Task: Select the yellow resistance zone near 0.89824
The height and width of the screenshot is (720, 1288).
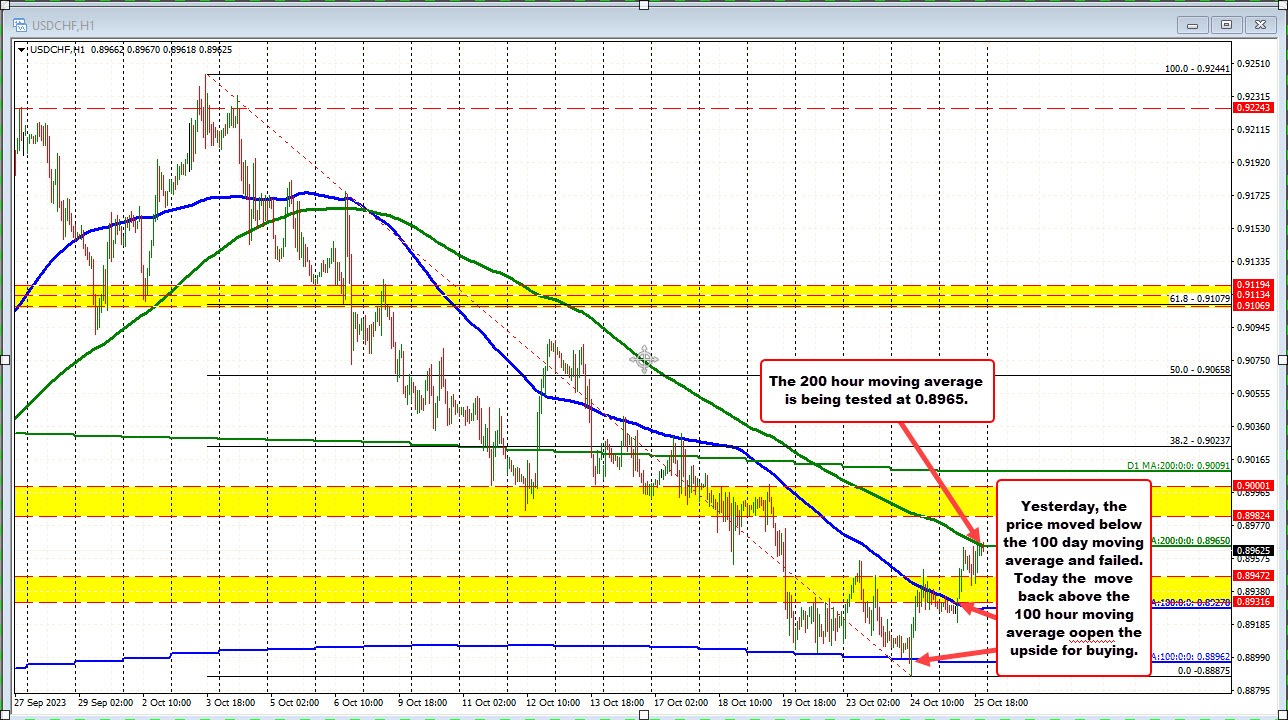Action: pos(500,500)
